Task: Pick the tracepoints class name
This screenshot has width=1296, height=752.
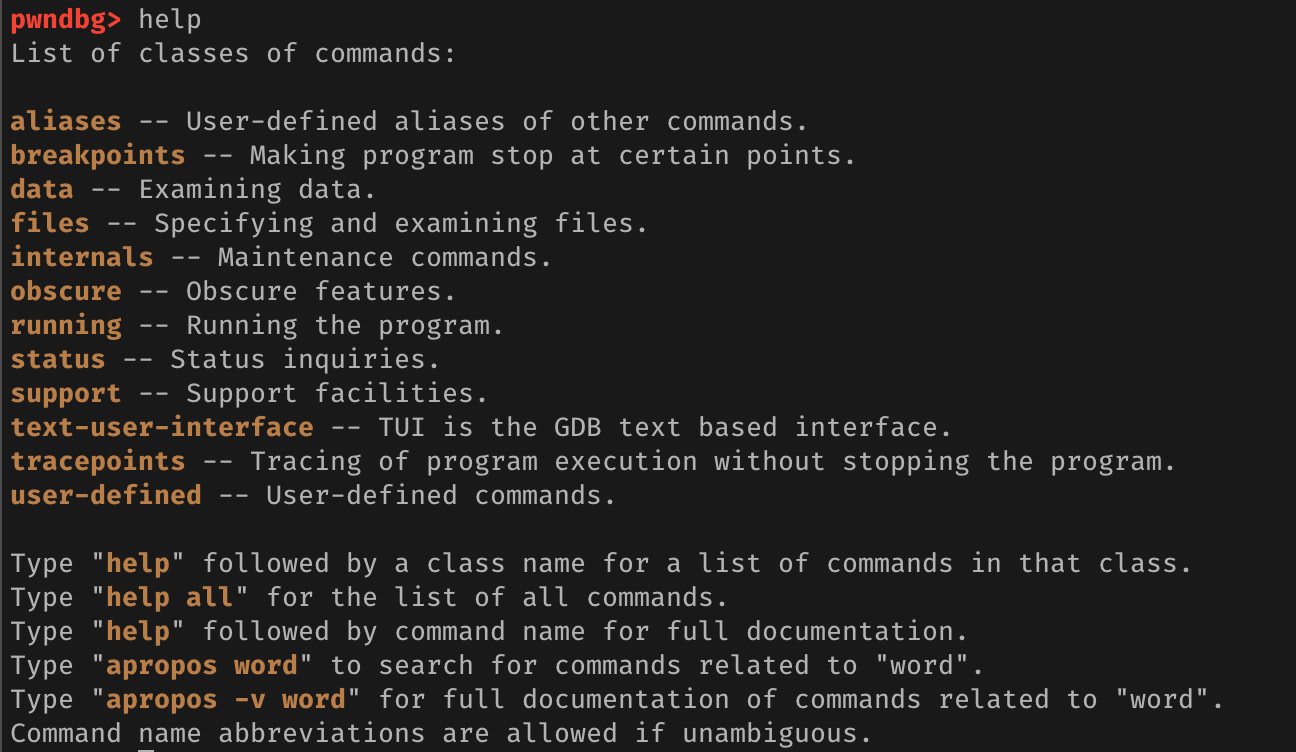Action: point(97,461)
